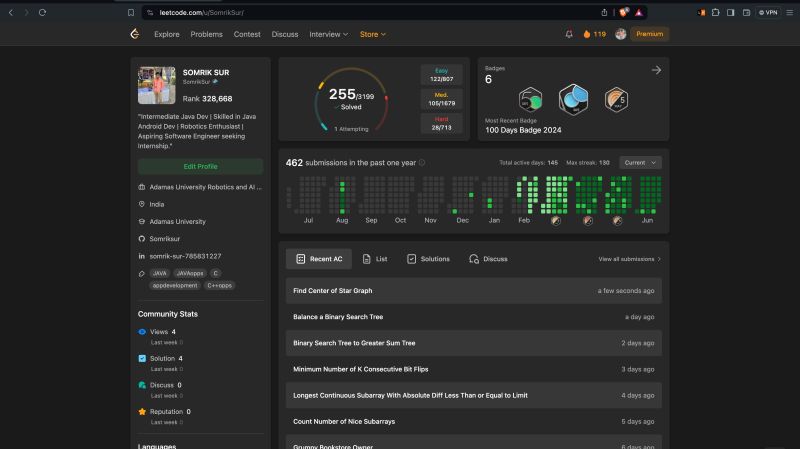Open the browser hamburger menu
This screenshot has height=449, width=800.
[x=789, y=12]
